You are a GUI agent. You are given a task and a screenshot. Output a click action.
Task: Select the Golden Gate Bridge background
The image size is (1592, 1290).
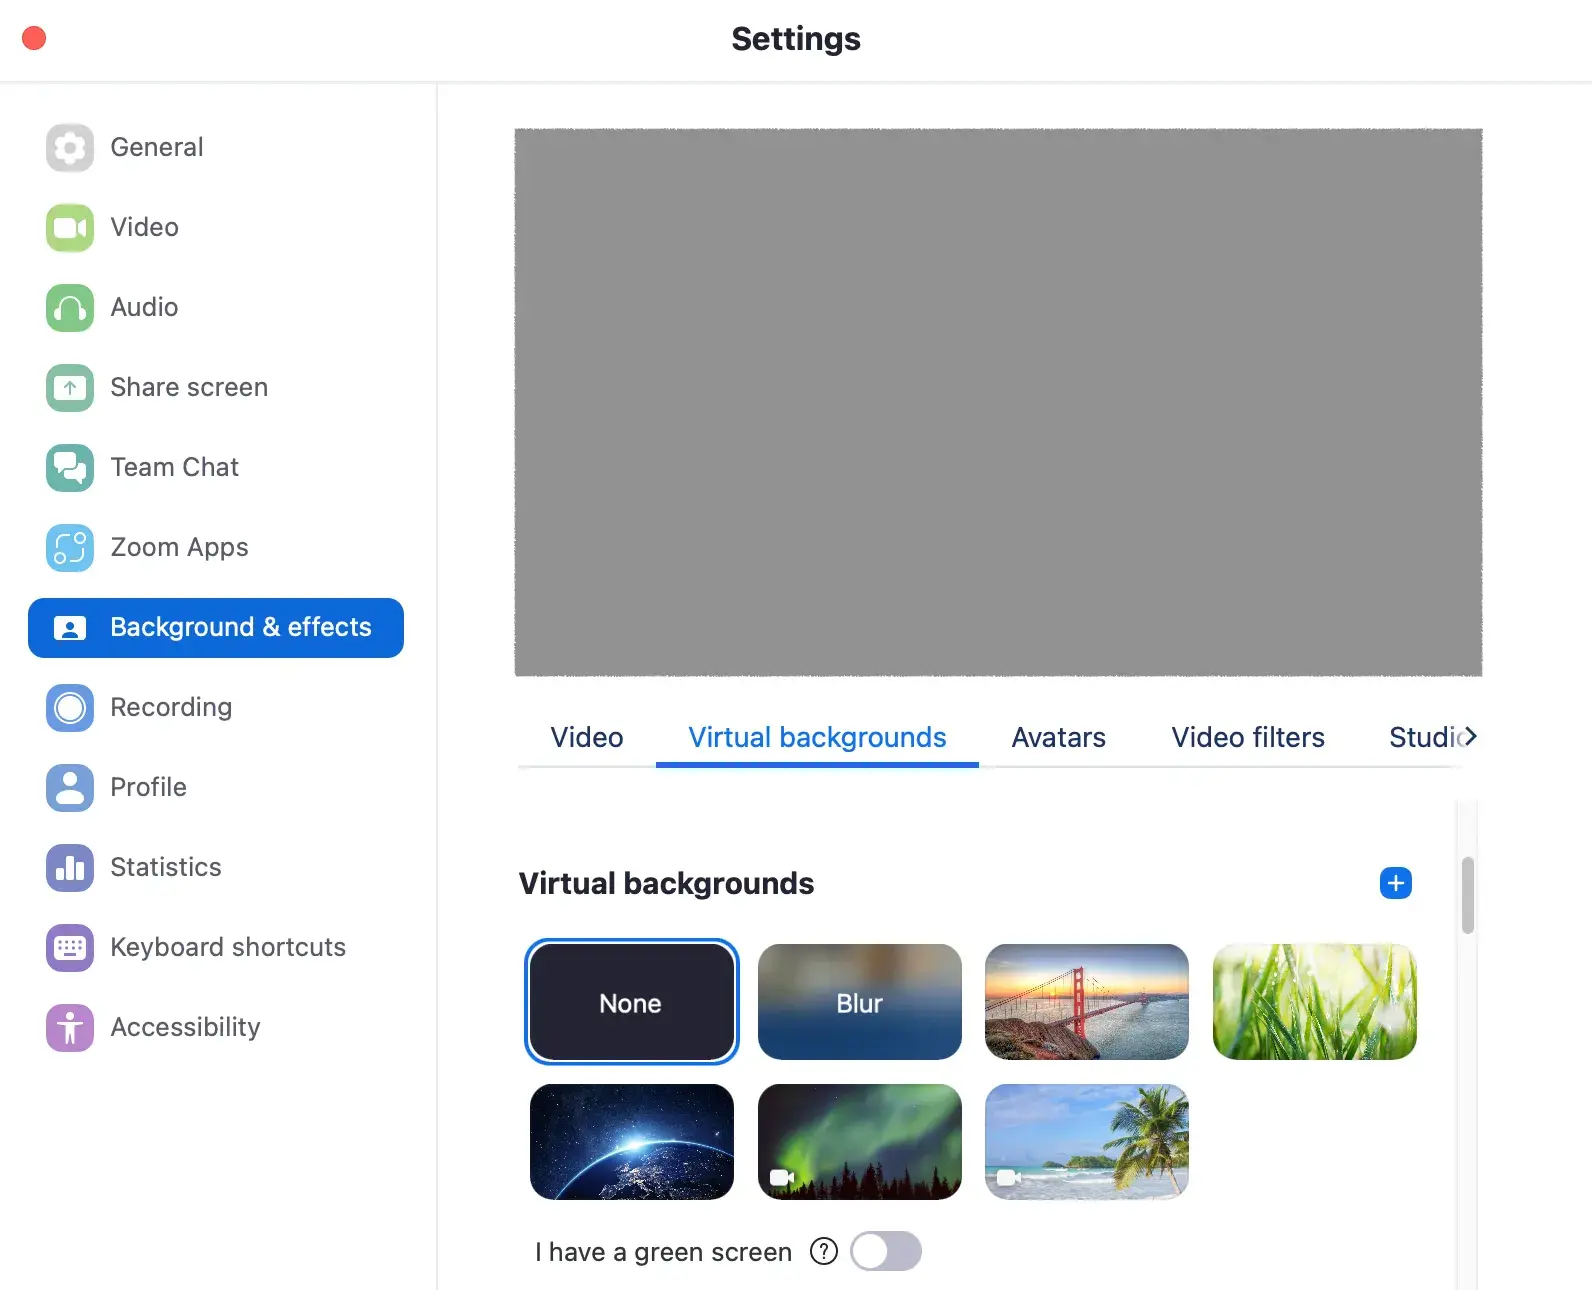[x=1087, y=1002]
